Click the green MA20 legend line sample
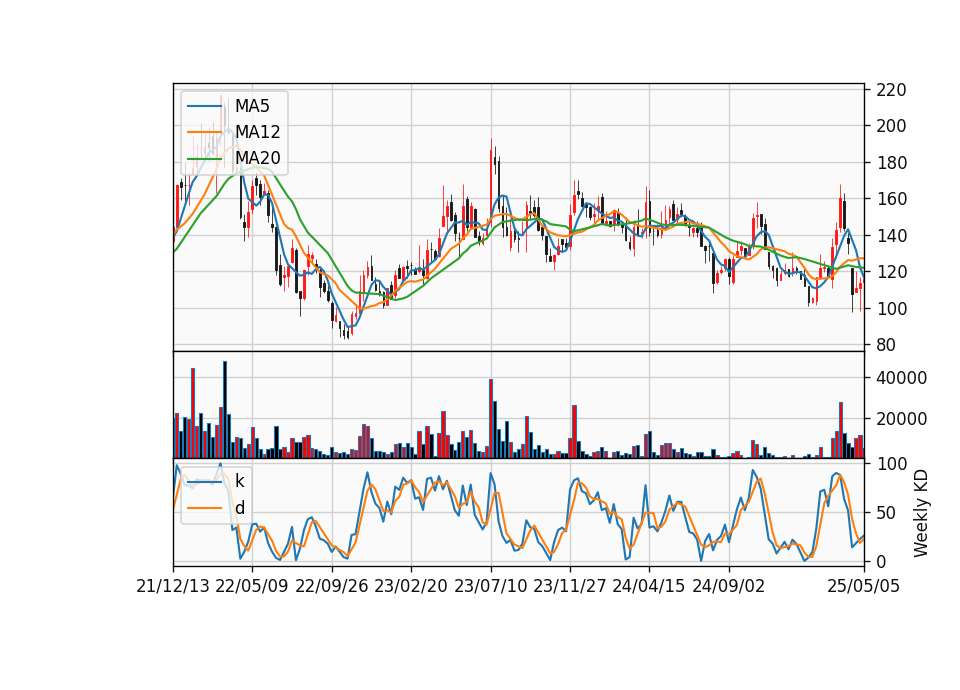 coord(204,159)
